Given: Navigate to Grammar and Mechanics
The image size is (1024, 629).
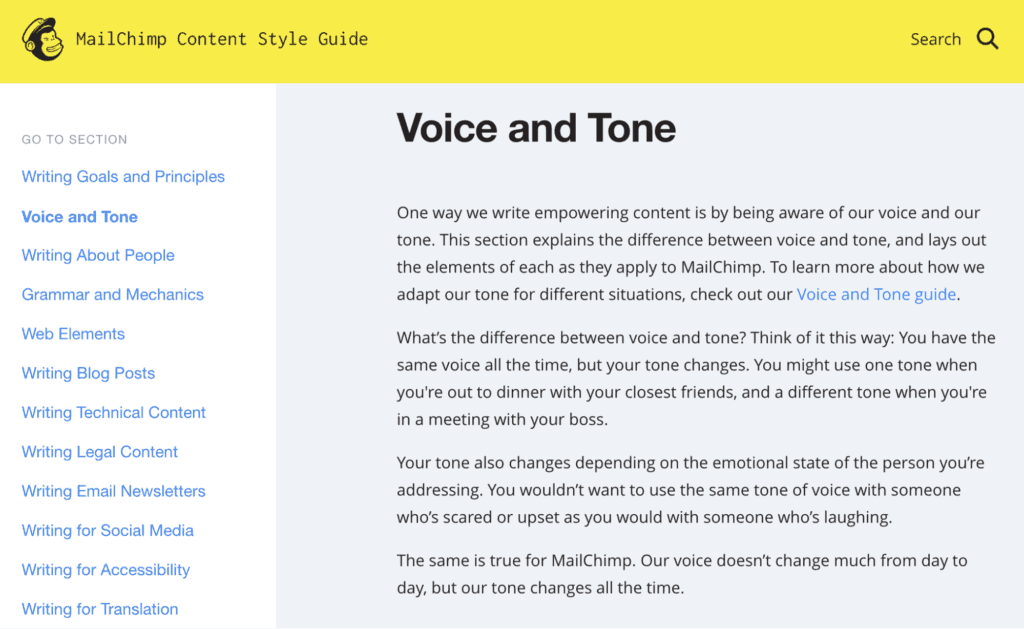Looking at the screenshot, I should (x=112, y=294).
